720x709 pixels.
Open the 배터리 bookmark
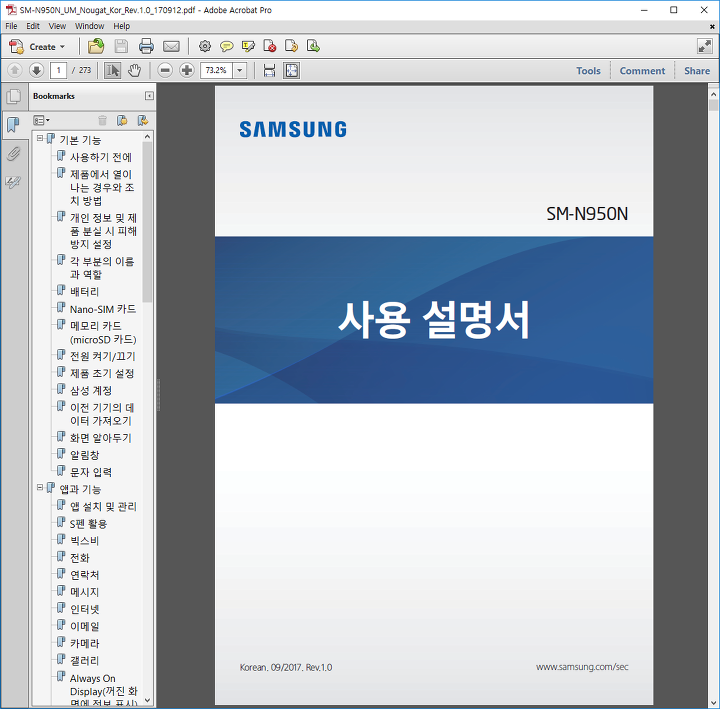point(84,291)
